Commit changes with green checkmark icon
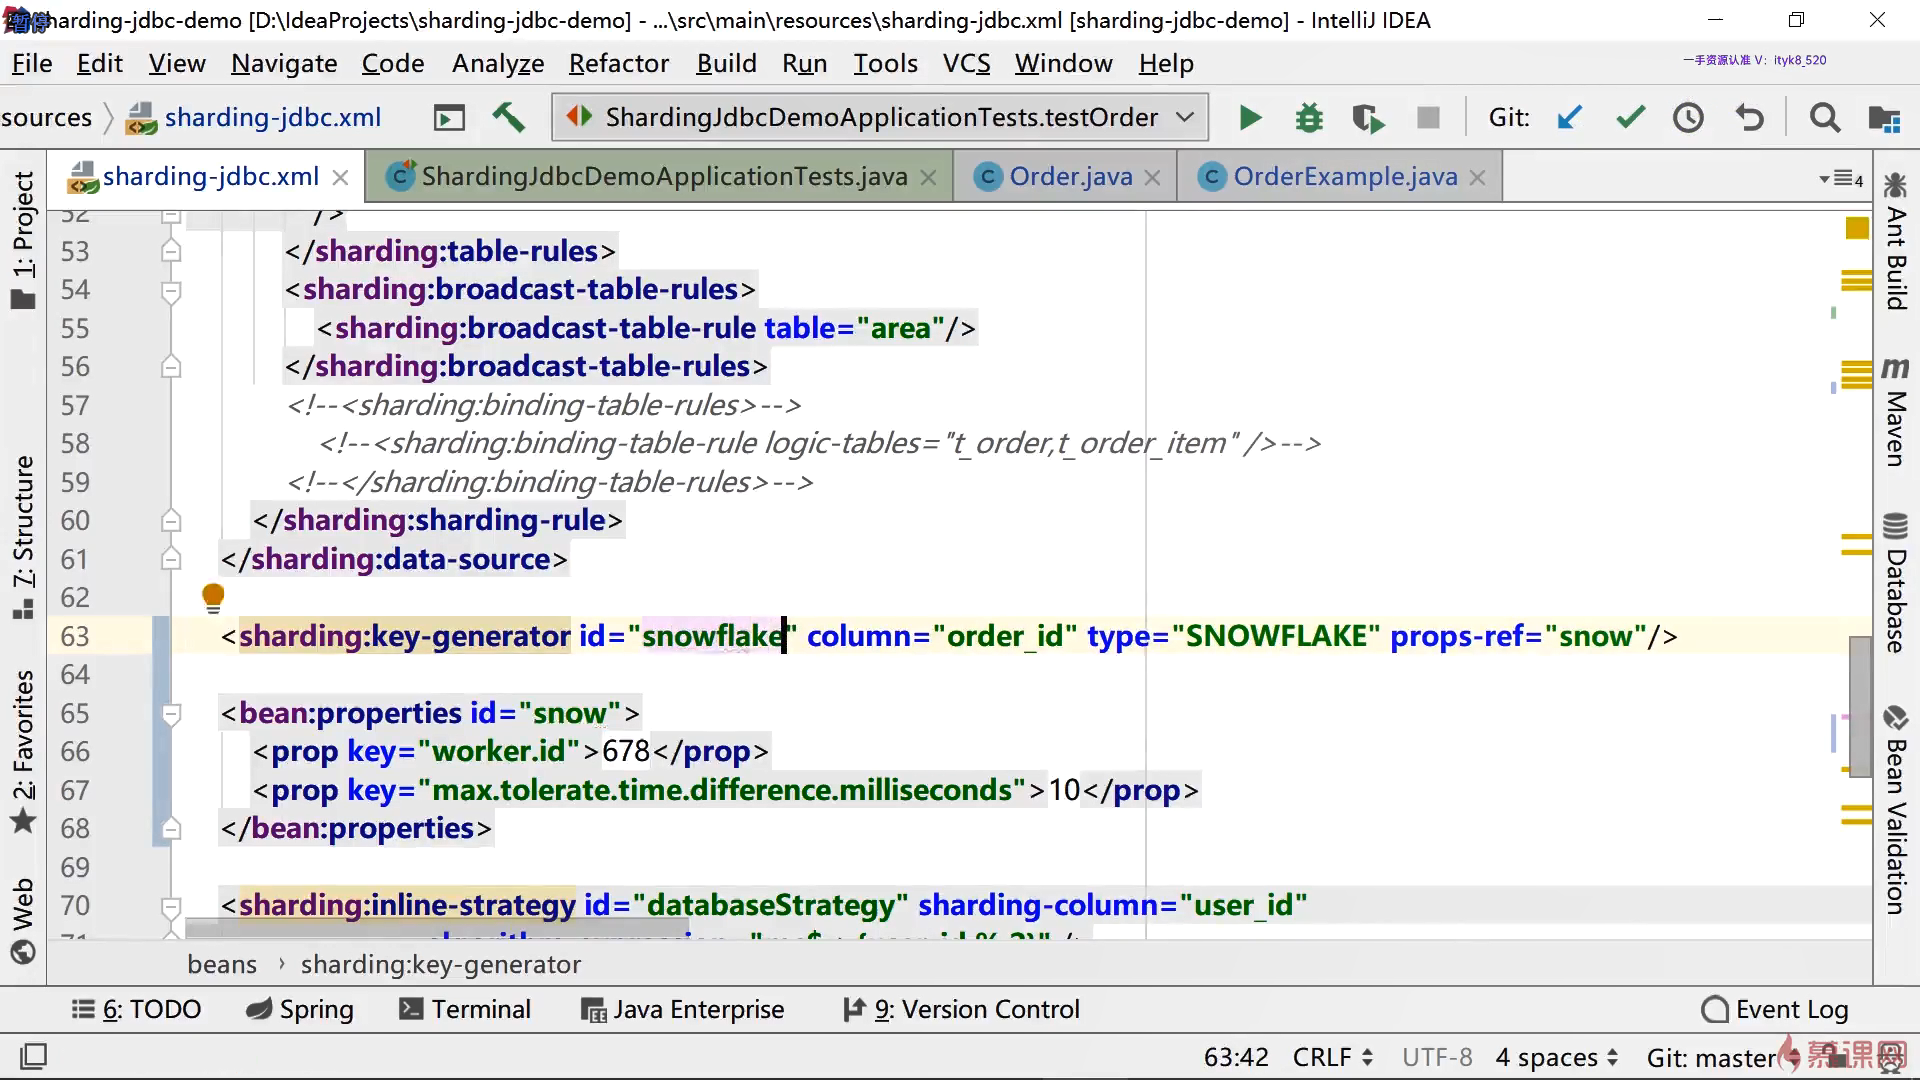Screen dimensions: 1920x1080 pos(1630,118)
